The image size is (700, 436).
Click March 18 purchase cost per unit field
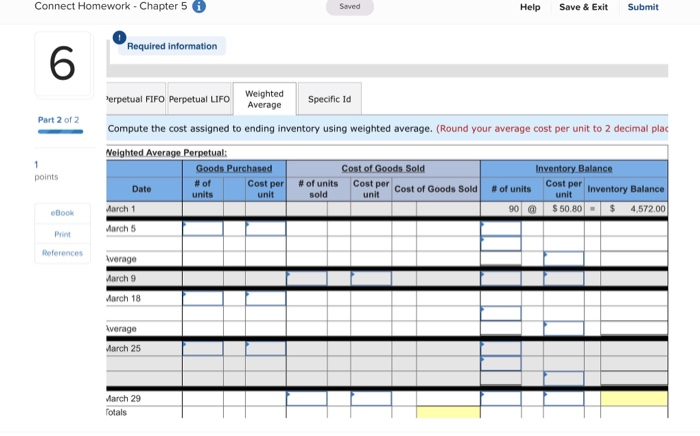tap(266, 299)
